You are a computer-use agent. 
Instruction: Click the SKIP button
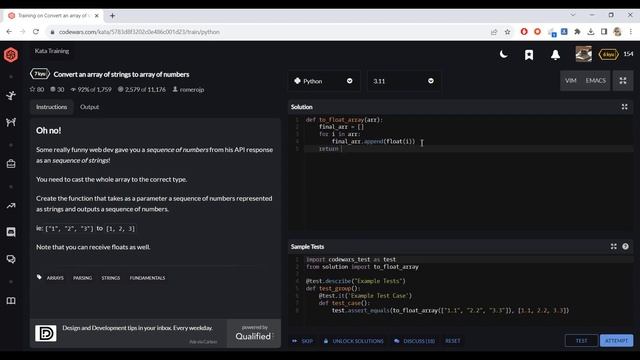pyautogui.click(x=303, y=341)
